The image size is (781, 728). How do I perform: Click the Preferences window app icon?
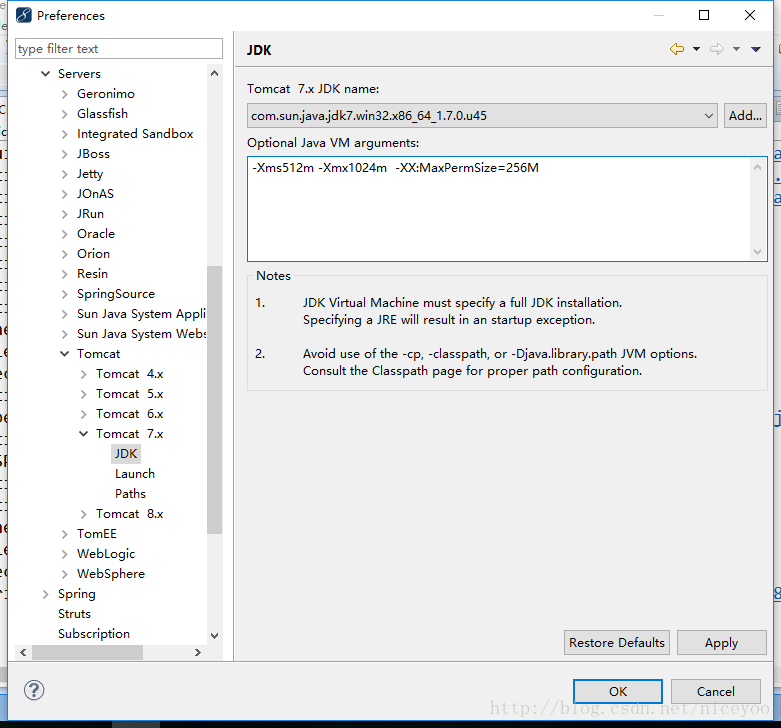[x=23, y=15]
